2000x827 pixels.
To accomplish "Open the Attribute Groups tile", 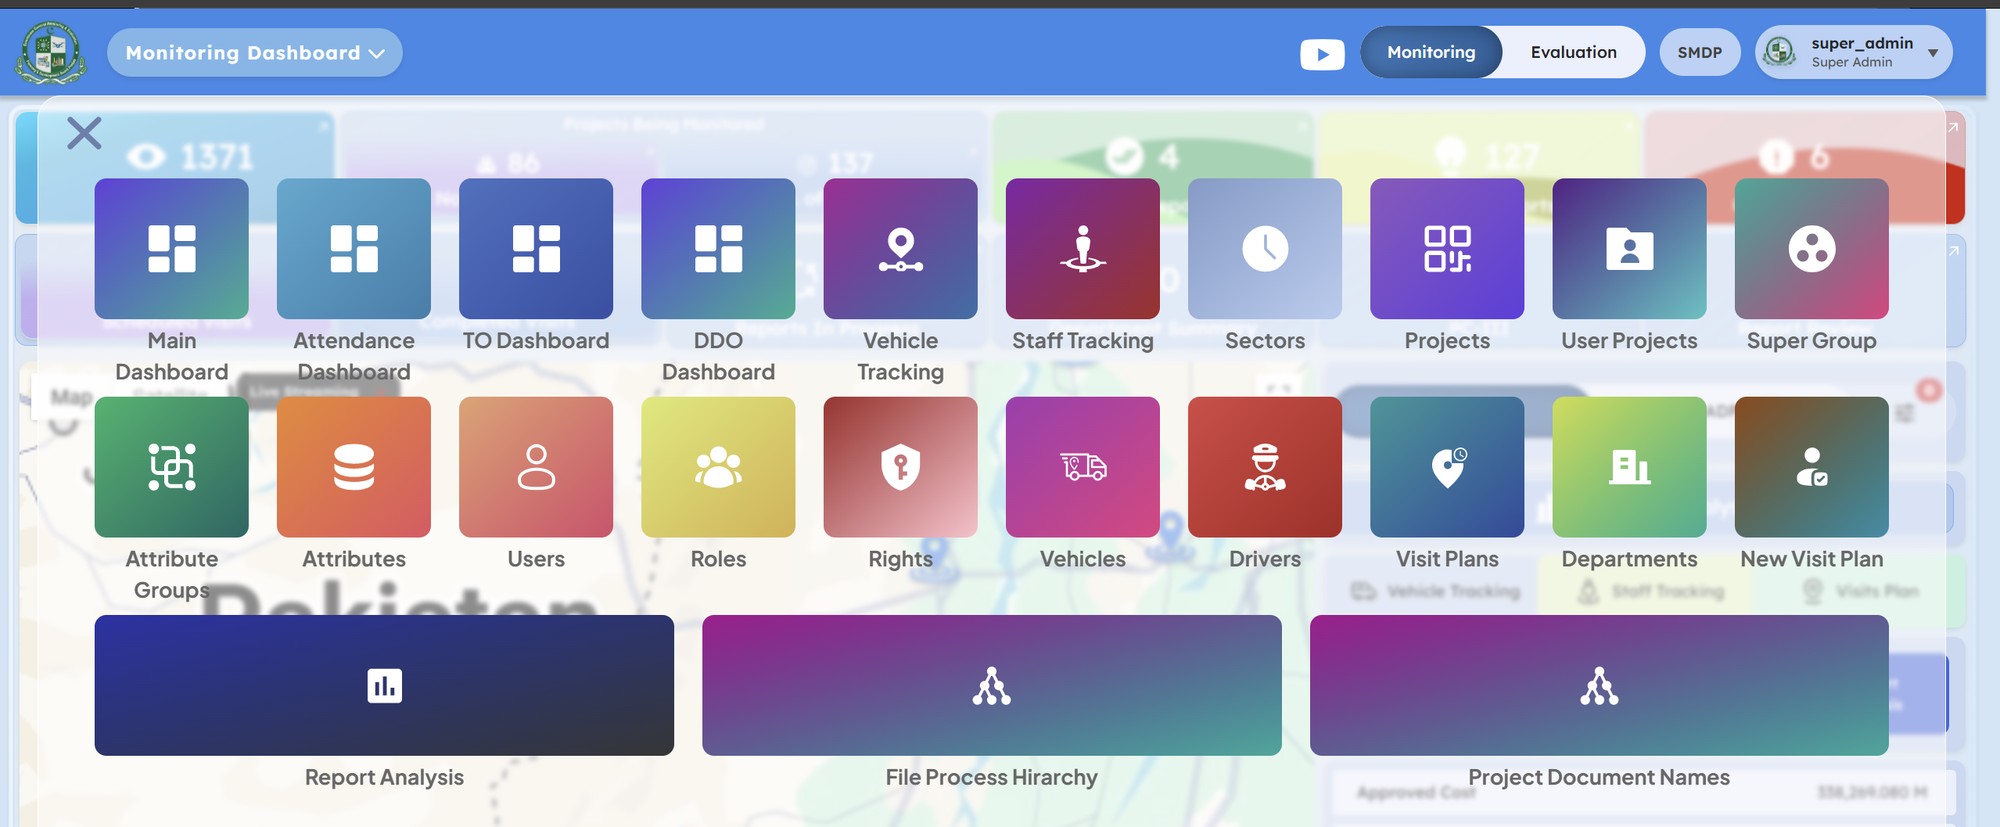I will [171, 467].
